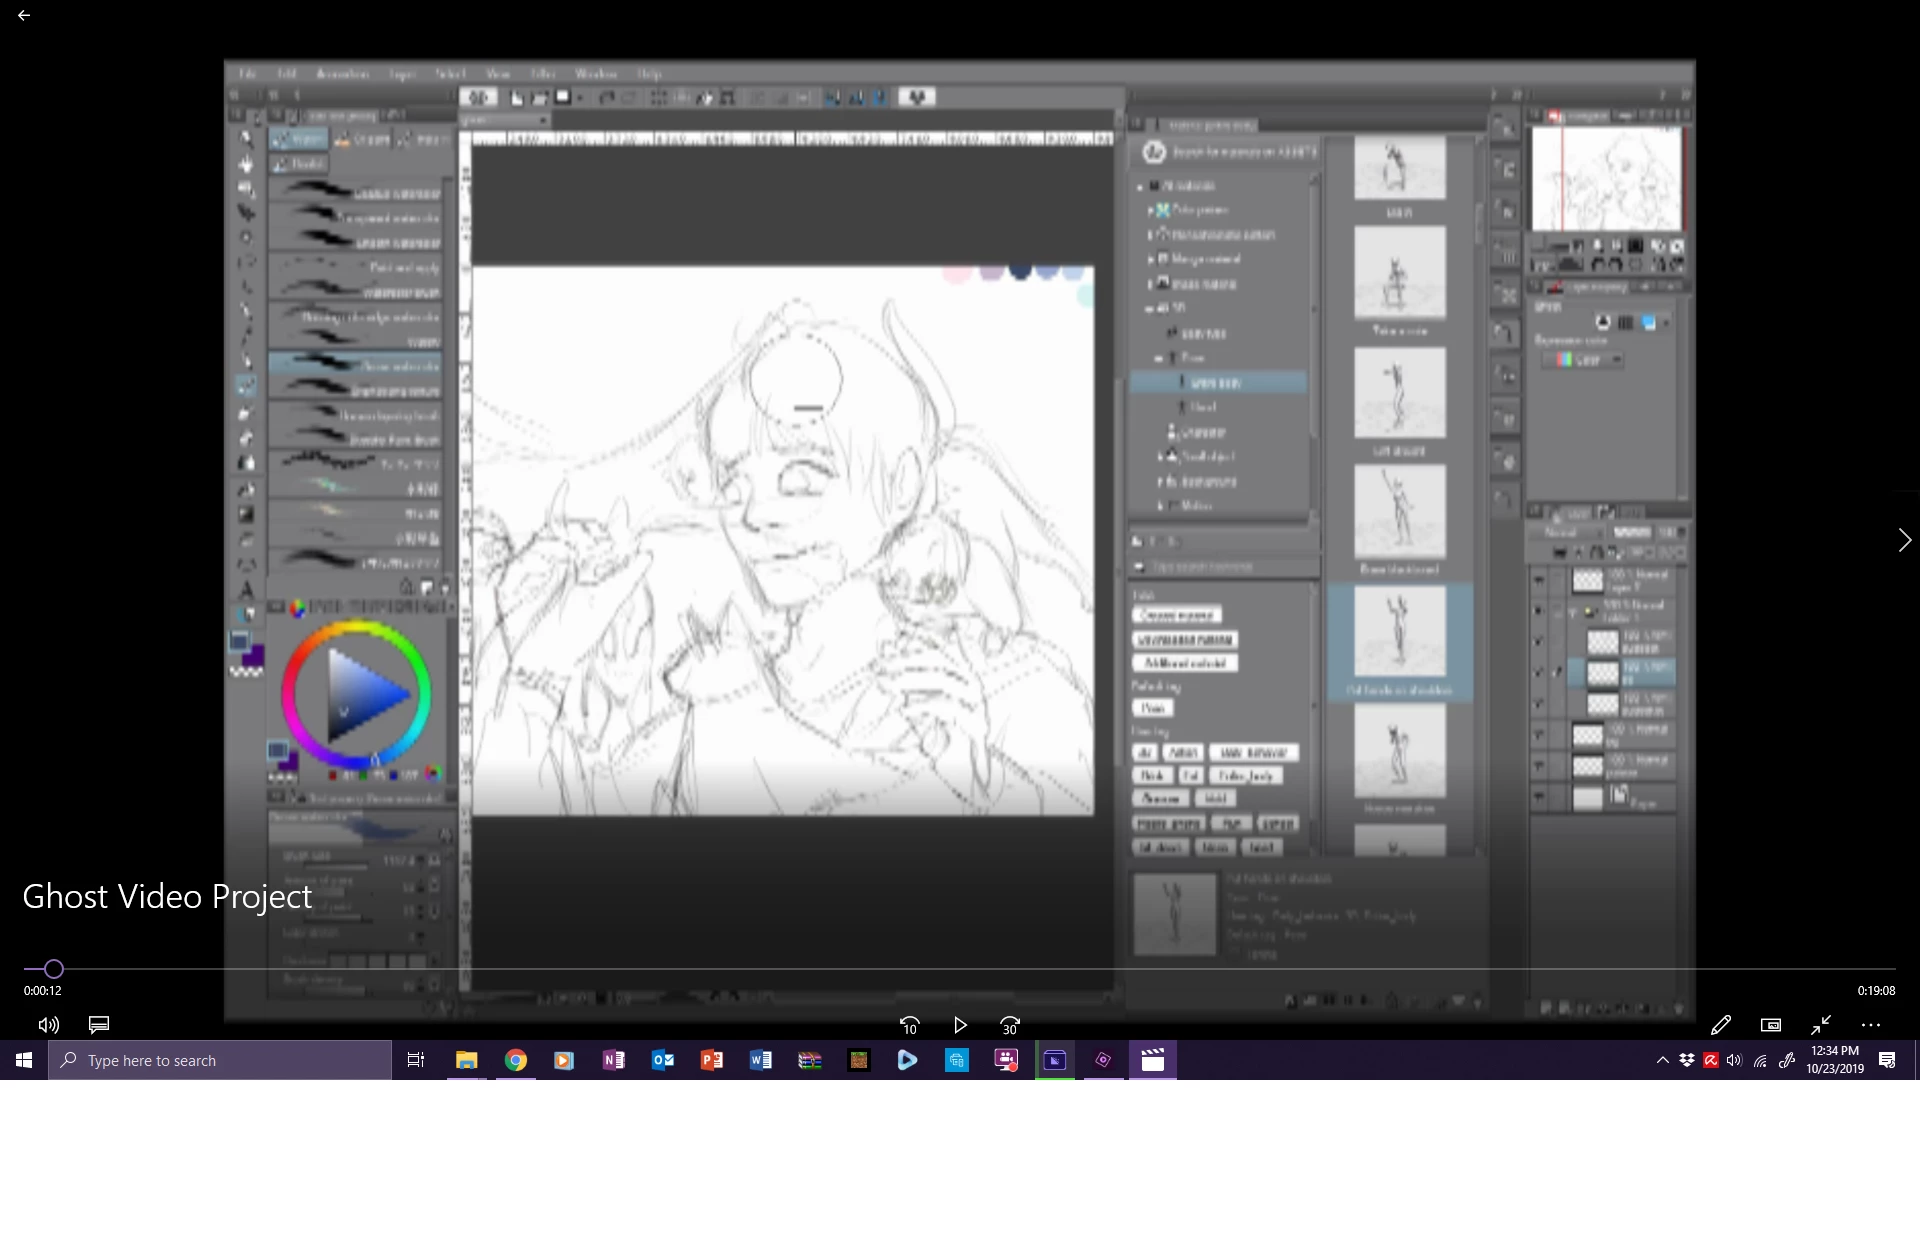
Task: Launch PowerPoint from the taskbar
Action: pyautogui.click(x=711, y=1060)
